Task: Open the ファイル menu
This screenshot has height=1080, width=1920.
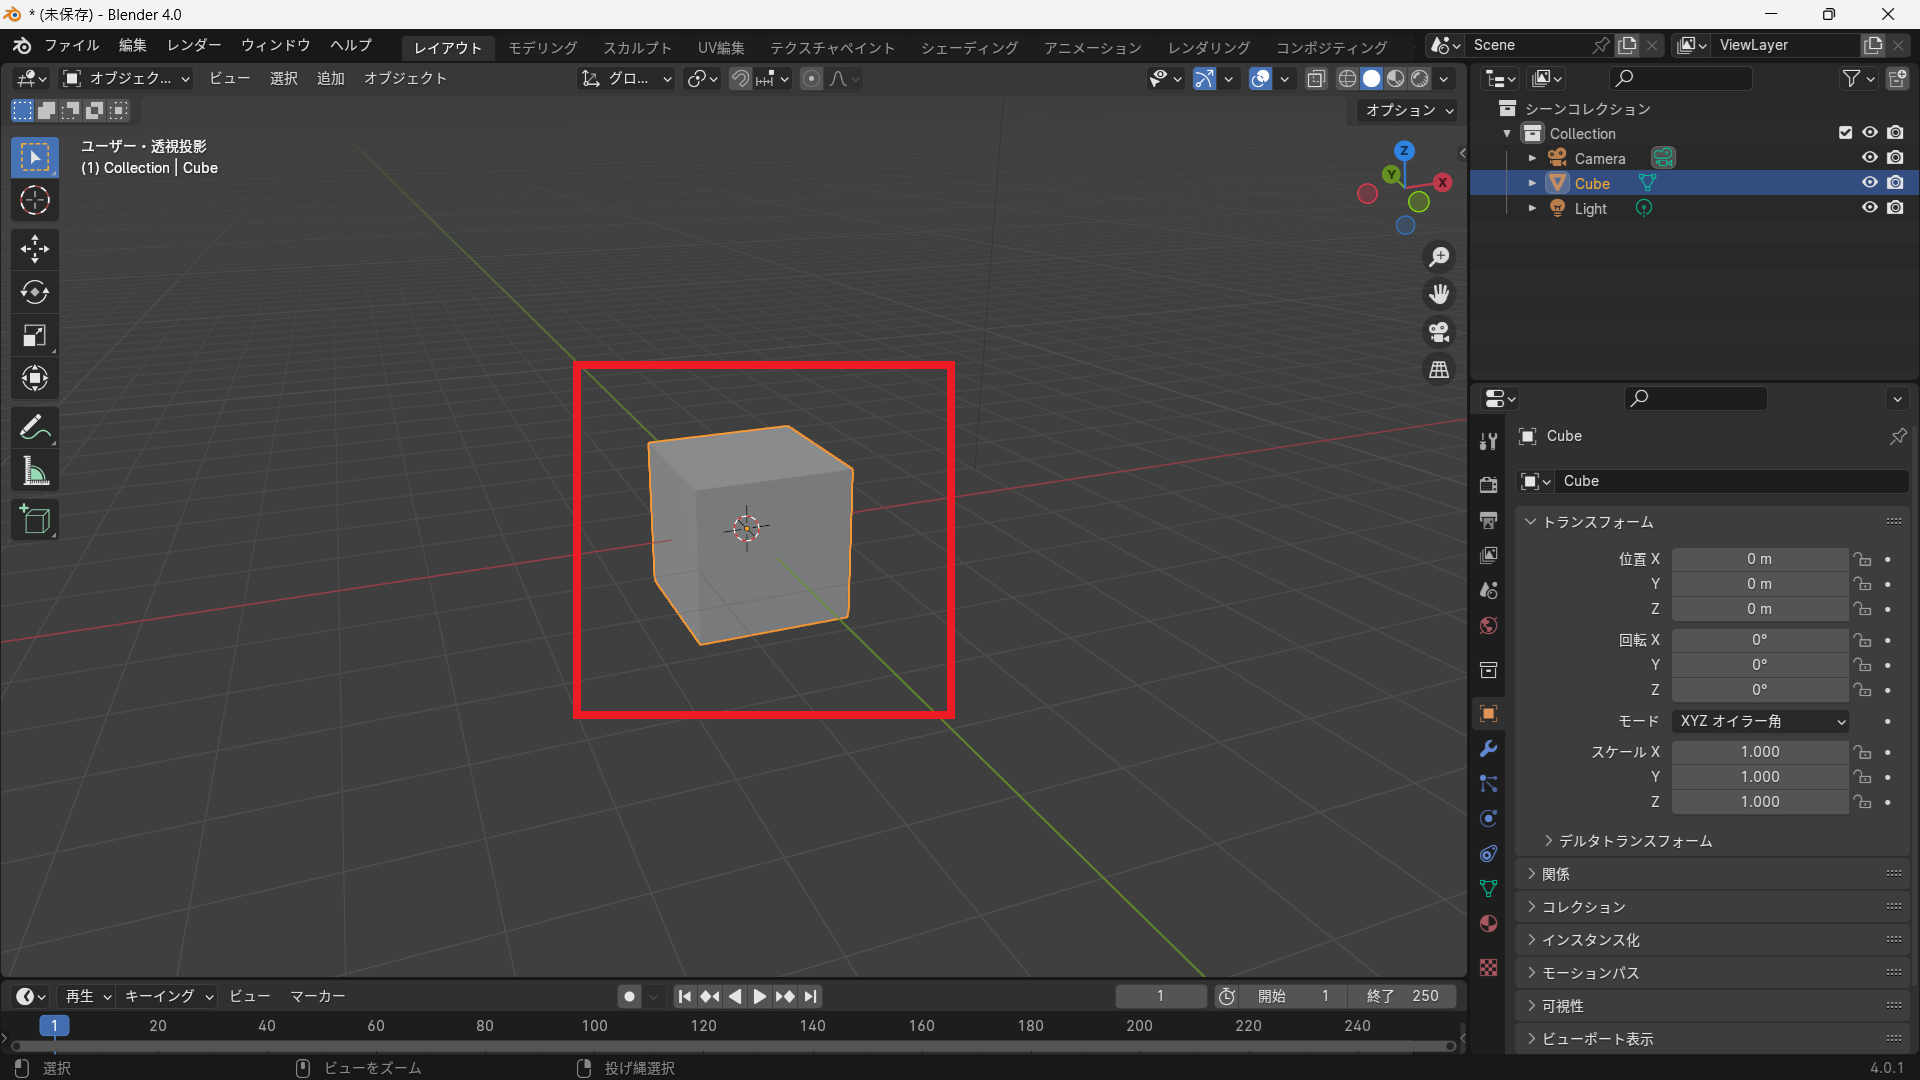Action: (x=71, y=45)
